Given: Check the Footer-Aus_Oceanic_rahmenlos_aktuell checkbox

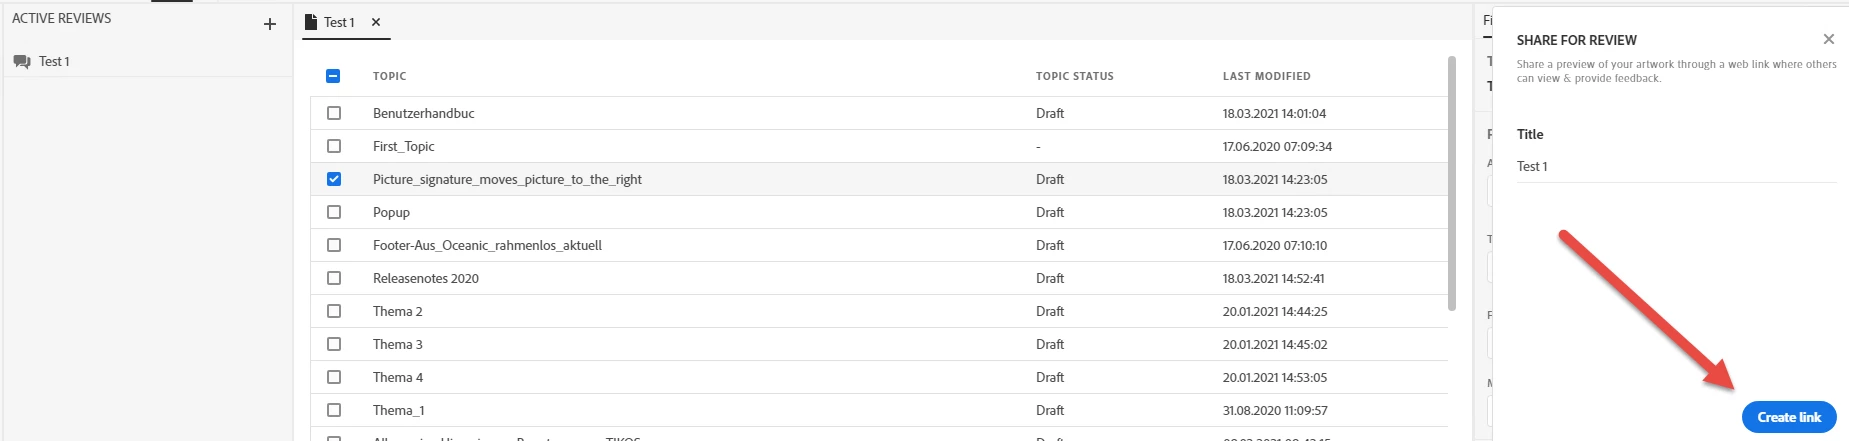Looking at the screenshot, I should [x=334, y=245].
